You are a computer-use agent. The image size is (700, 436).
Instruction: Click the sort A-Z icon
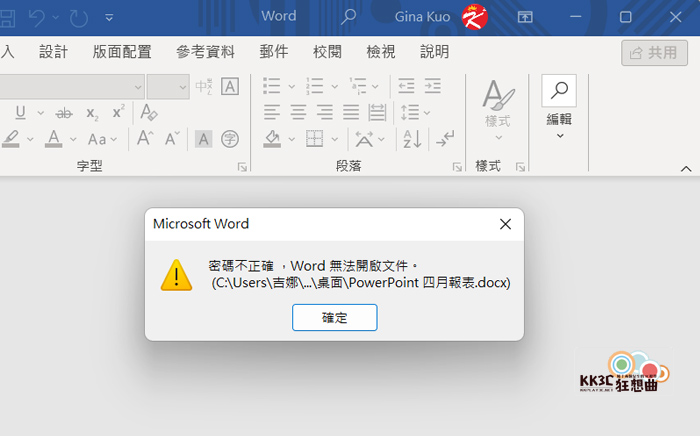[412, 139]
